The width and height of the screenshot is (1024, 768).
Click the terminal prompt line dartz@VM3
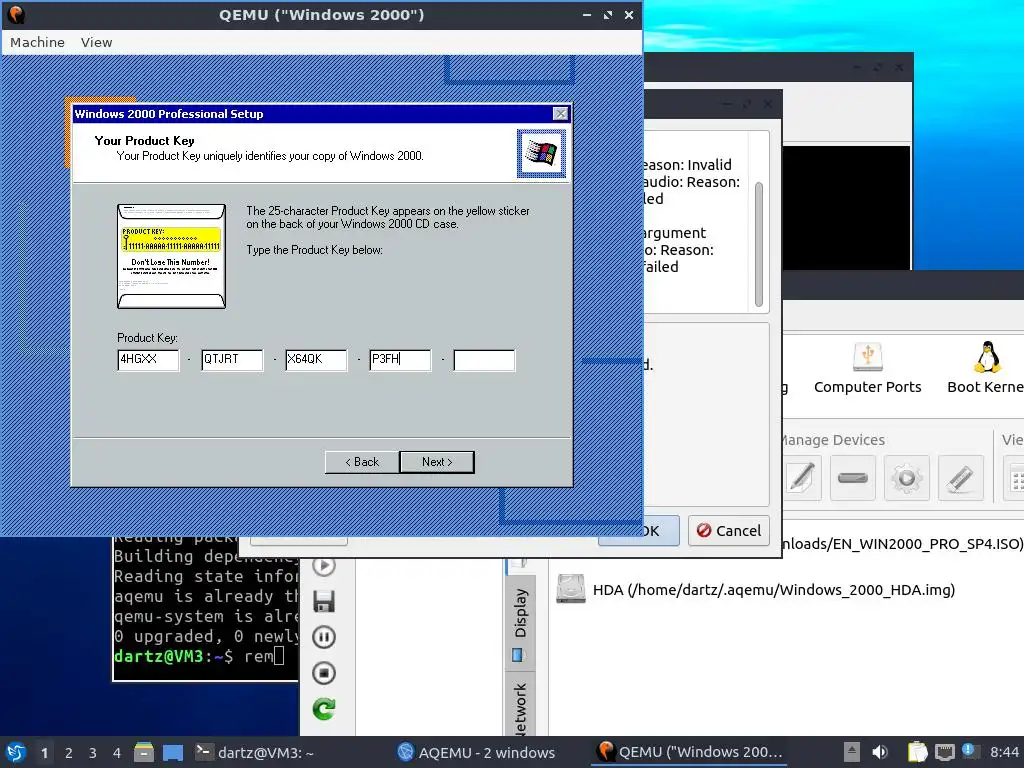[x=199, y=656]
